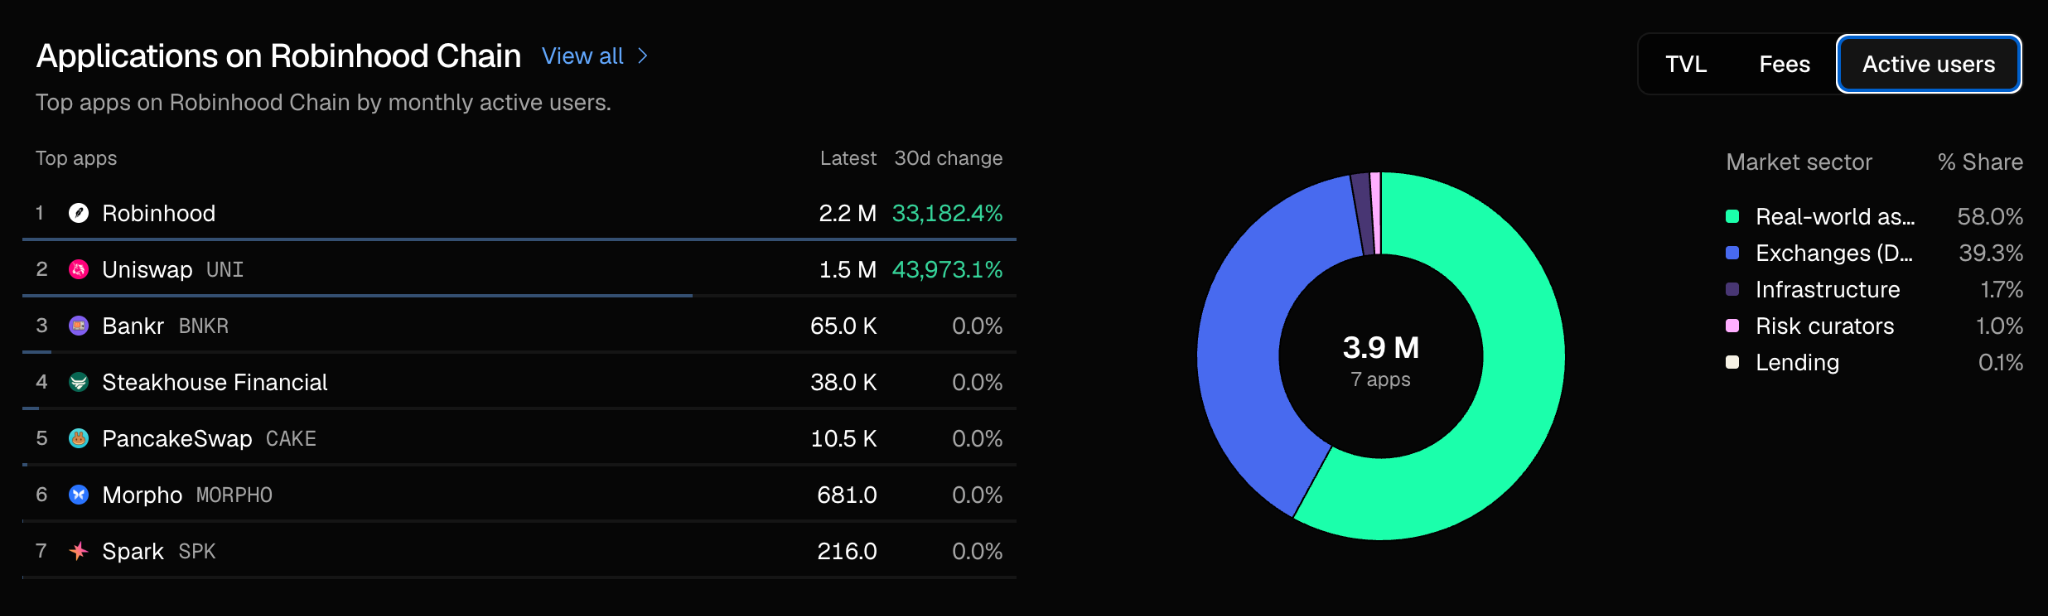Click the Exchanges (D… legend label
Viewport: 2048px width, 616px height.
pos(1834,253)
